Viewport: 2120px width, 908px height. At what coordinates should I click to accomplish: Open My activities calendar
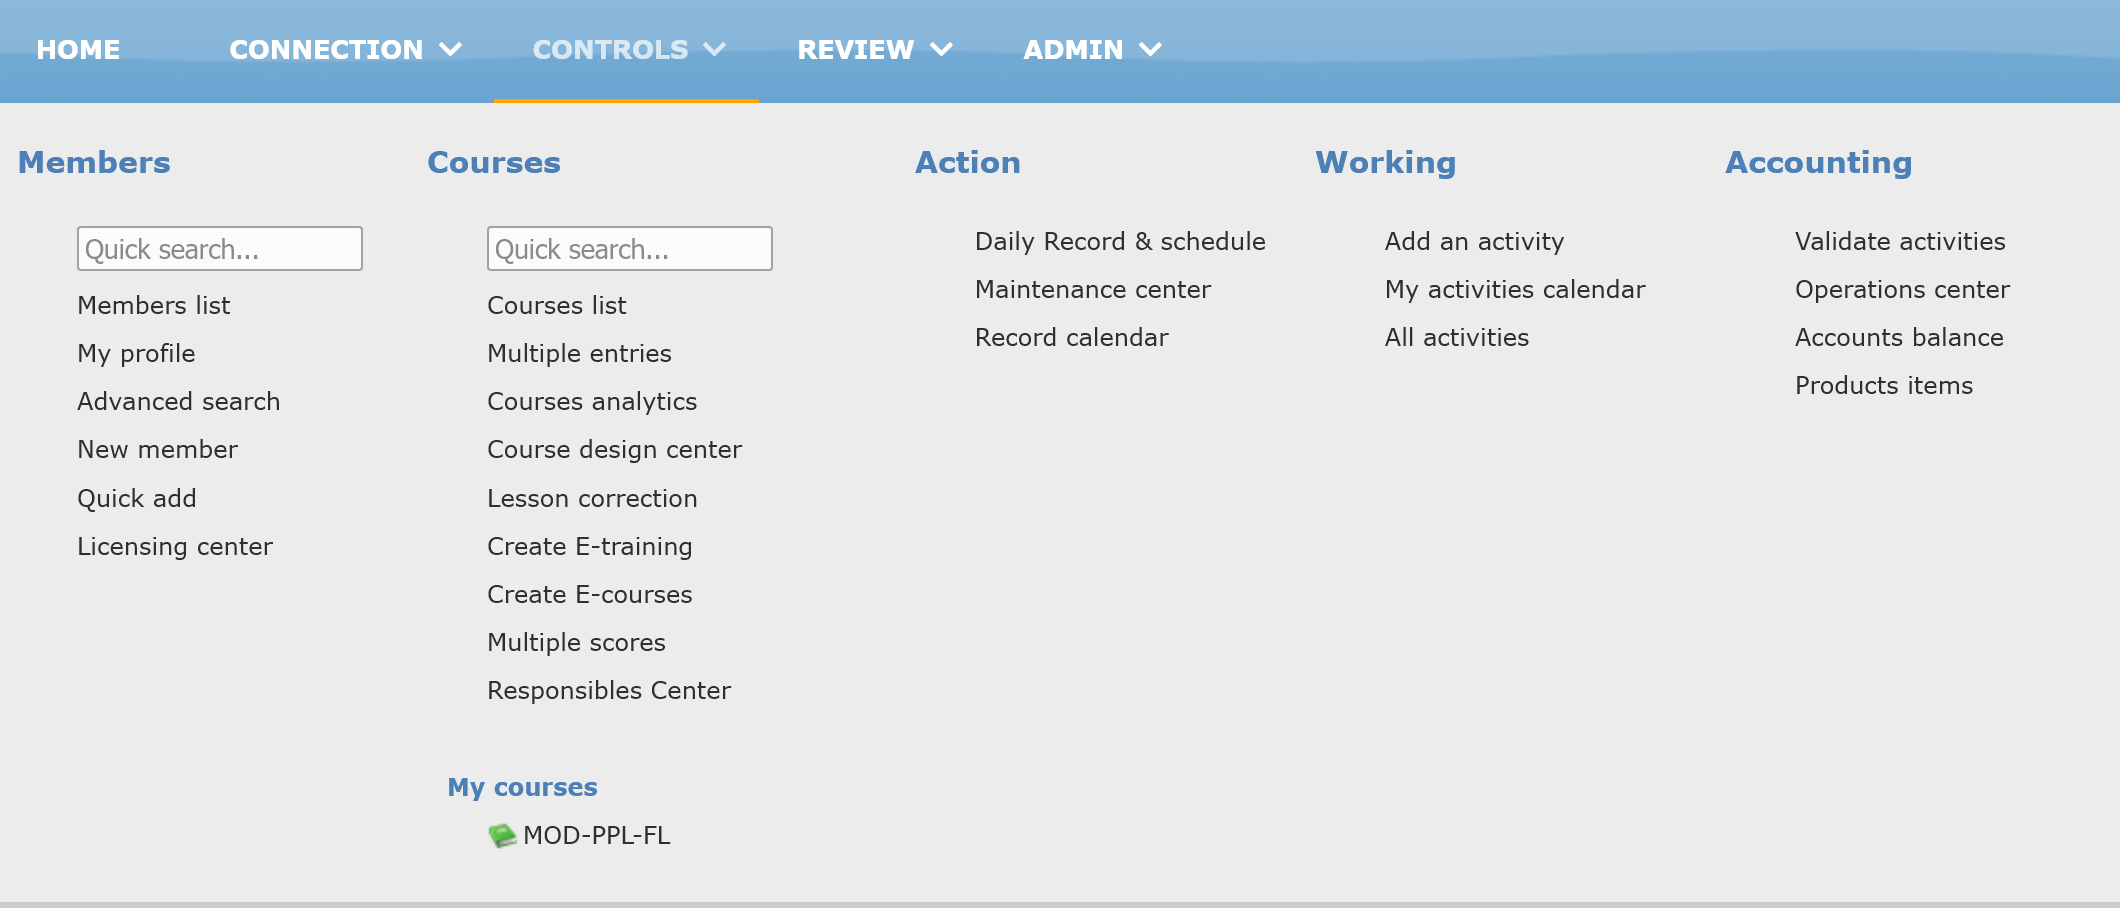1515,289
